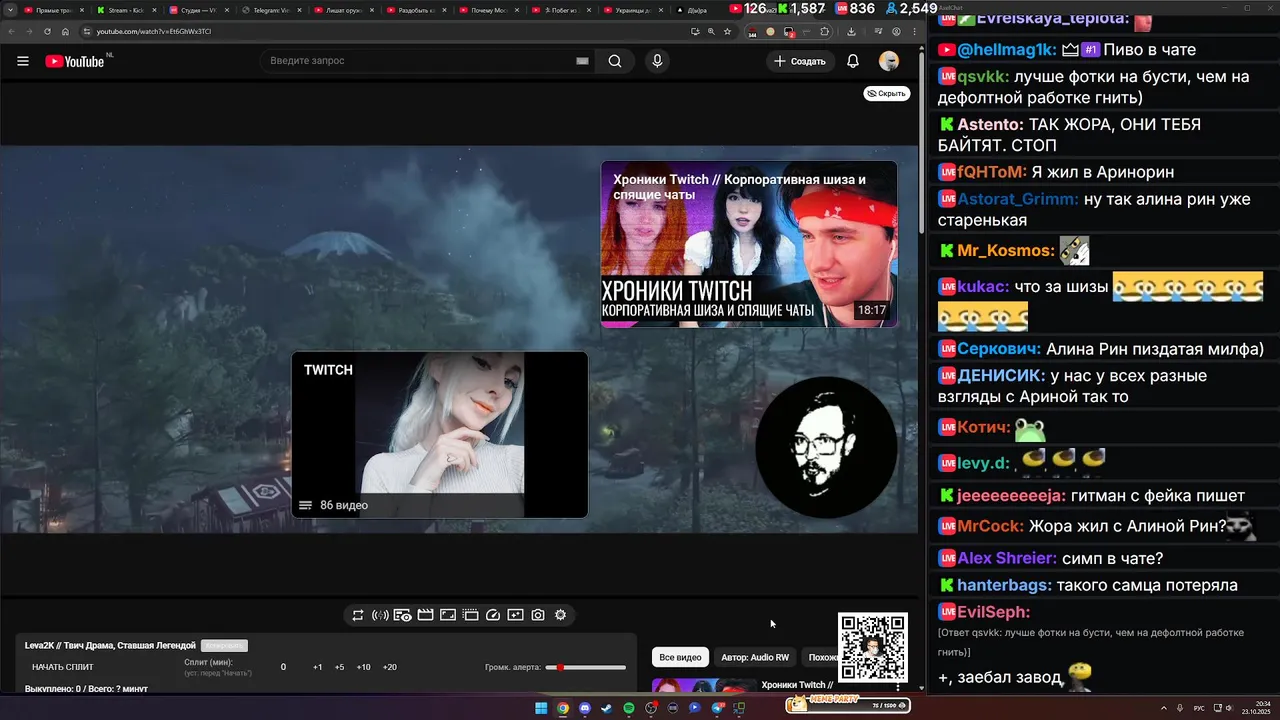Click the browser back arrow
The height and width of the screenshot is (720, 1280).
point(10,31)
